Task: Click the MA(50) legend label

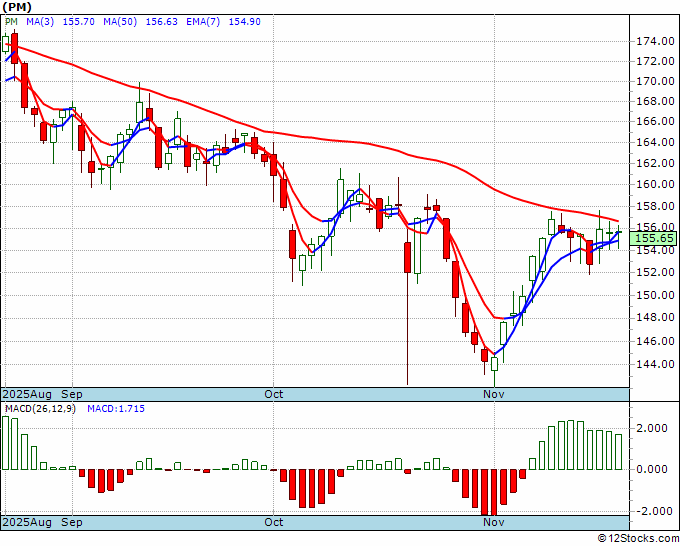Action: click(120, 21)
